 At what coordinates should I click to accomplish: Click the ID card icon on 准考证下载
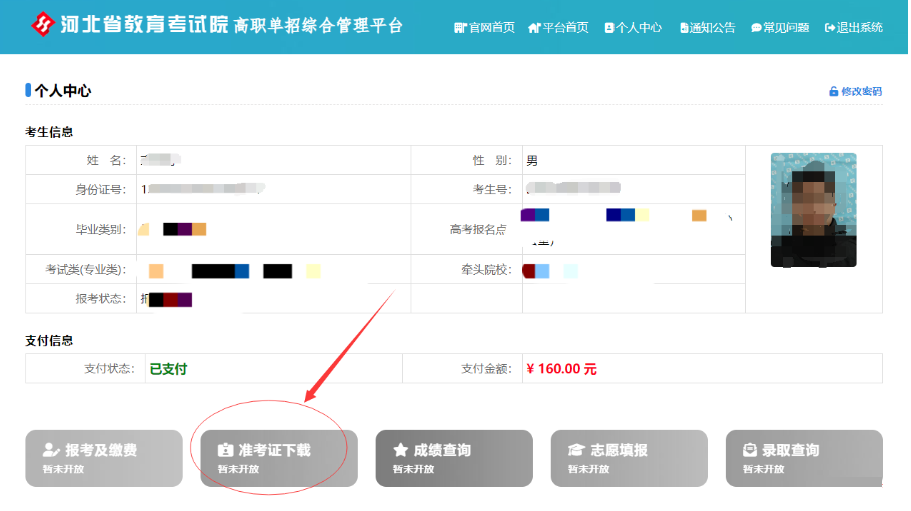[225, 450]
